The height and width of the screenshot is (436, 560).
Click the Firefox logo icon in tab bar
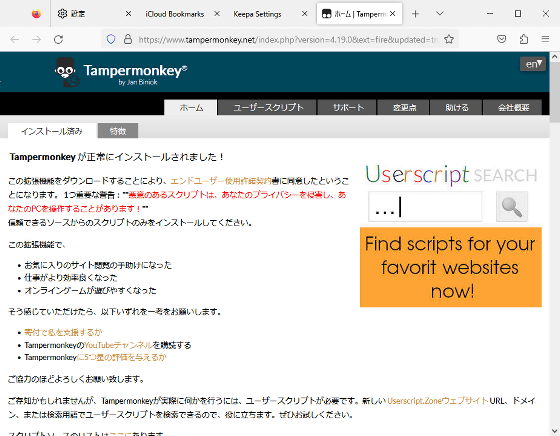36,14
